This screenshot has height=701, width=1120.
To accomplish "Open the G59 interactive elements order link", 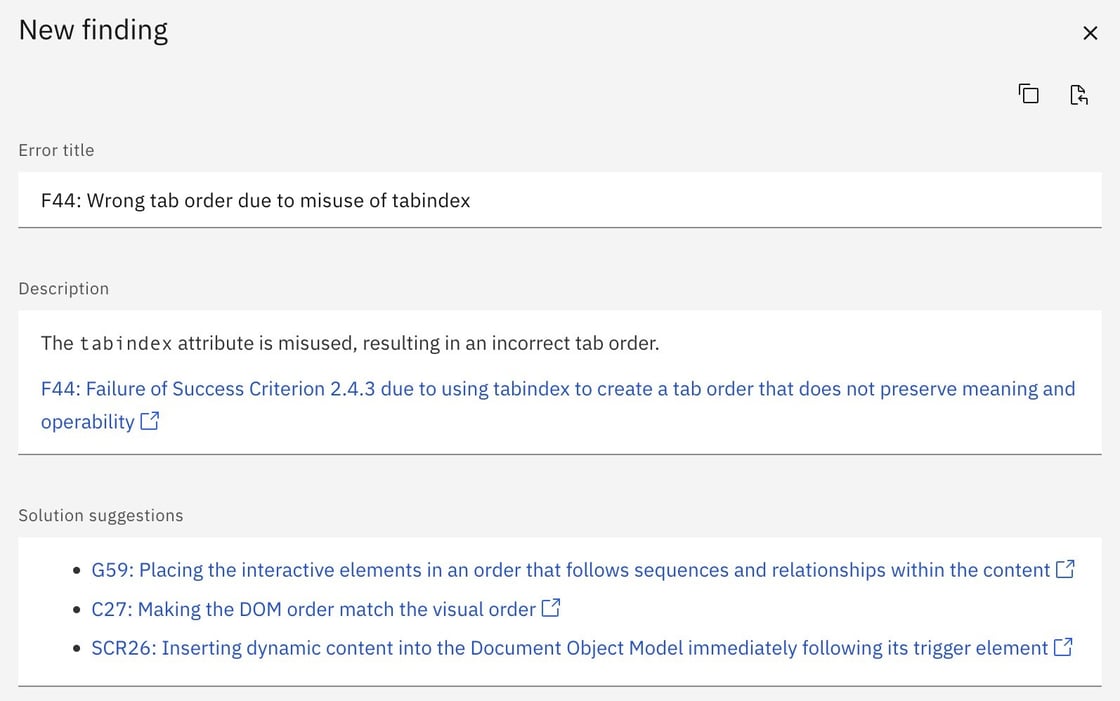I will click(x=570, y=570).
